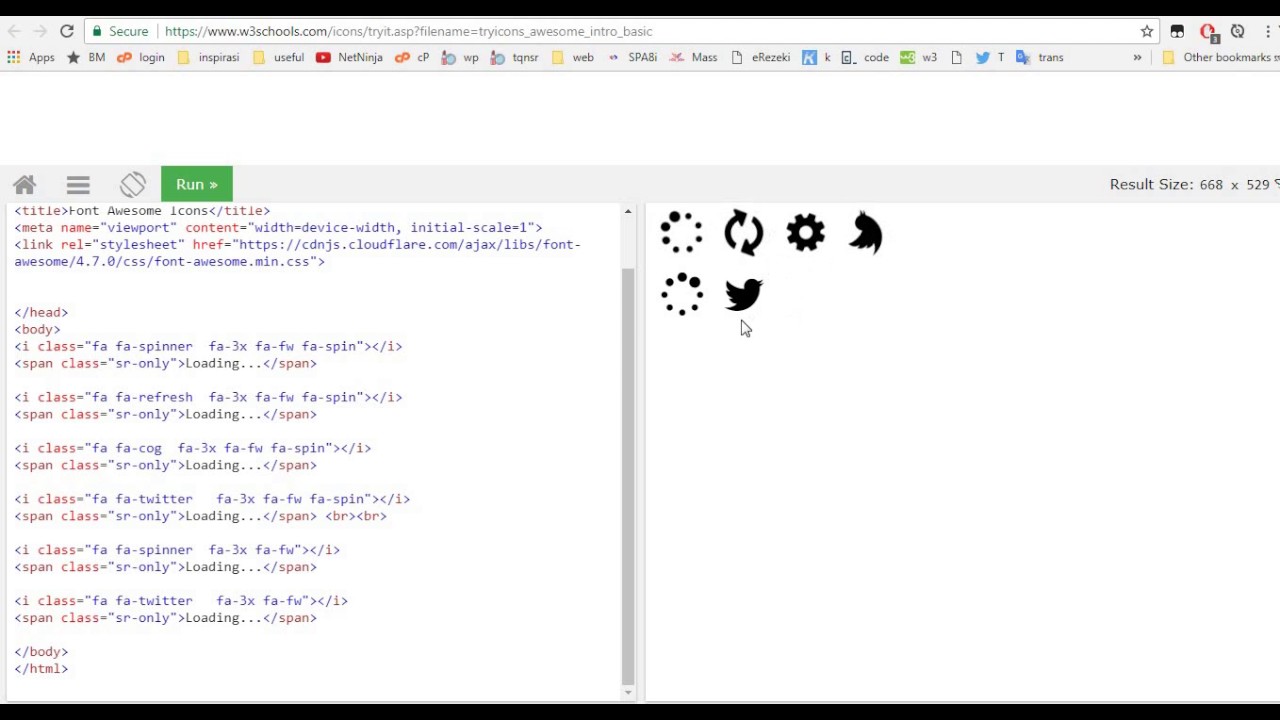The width and height of the screenshot is (1280, 720).
Task: Open the code bookmark
Action: (865, 58)
